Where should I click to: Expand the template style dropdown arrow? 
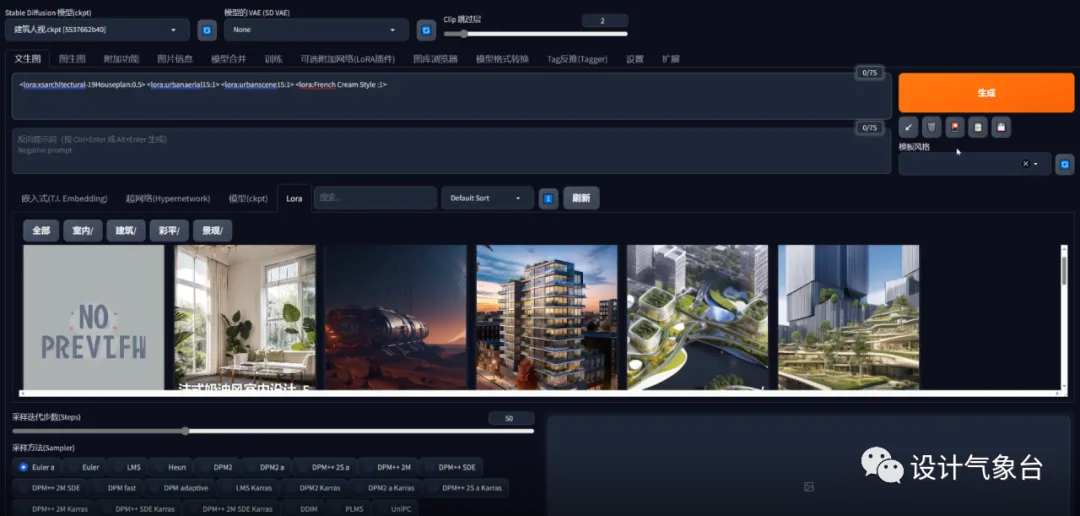click(1035, 164)
